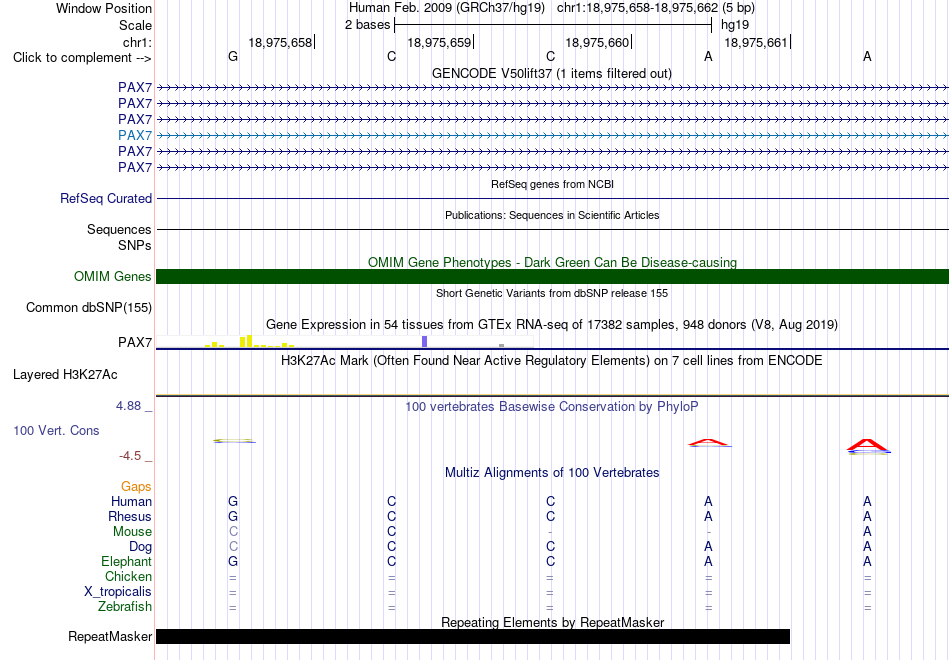Screen dimensions: 950x660
Task: Select the Human alignment row label
Action: coord(131,501)
